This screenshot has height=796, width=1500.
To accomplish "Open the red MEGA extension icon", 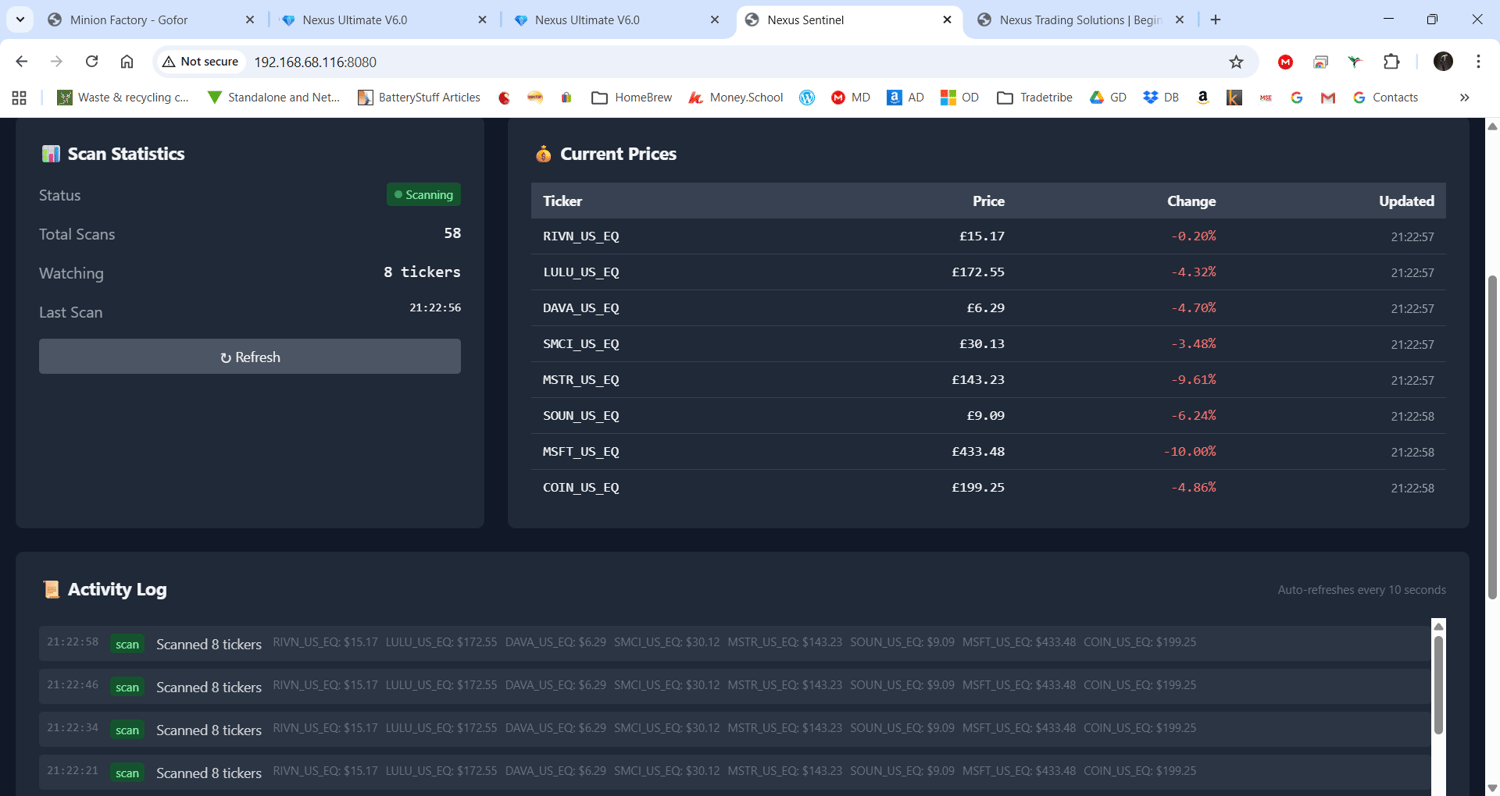I will point(1285,61).
